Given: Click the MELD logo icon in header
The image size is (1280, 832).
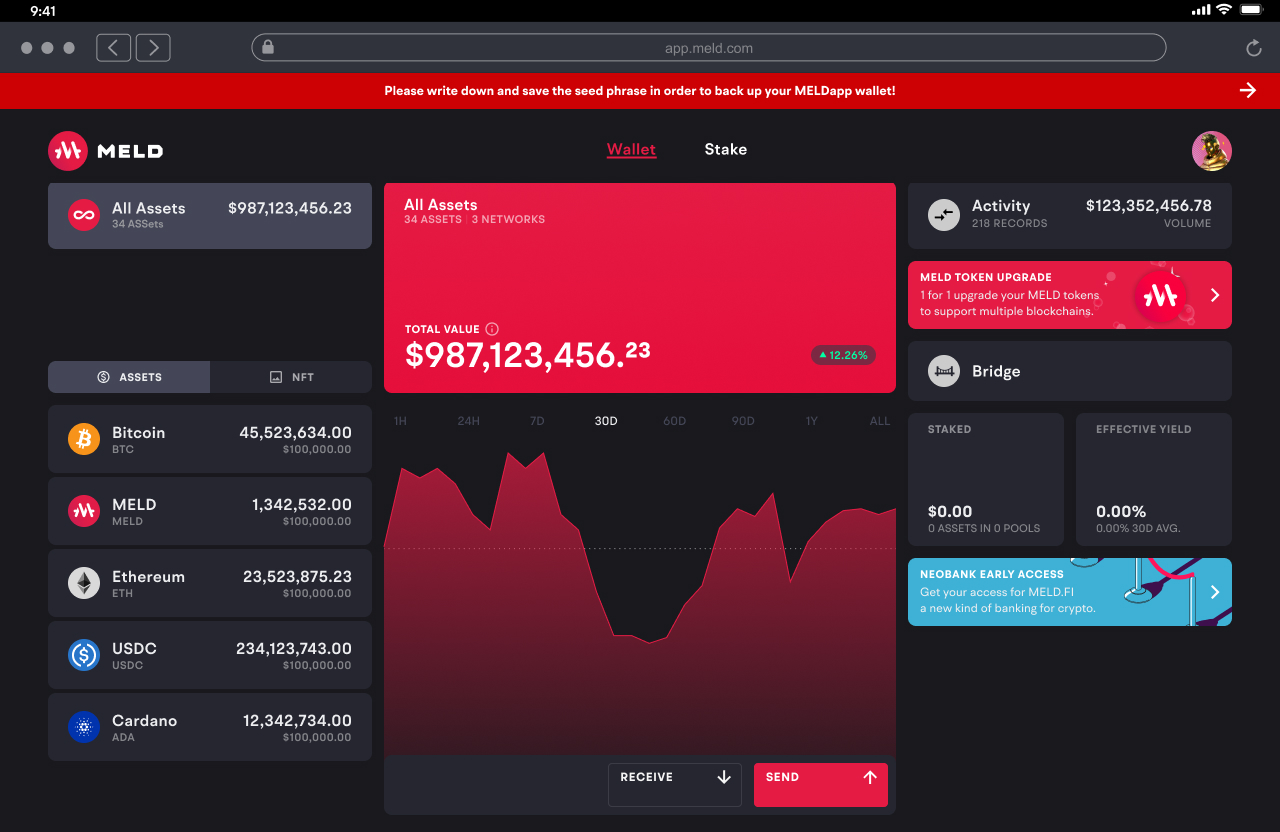Looking at the screenshot, I should click(x=68, y=151).
